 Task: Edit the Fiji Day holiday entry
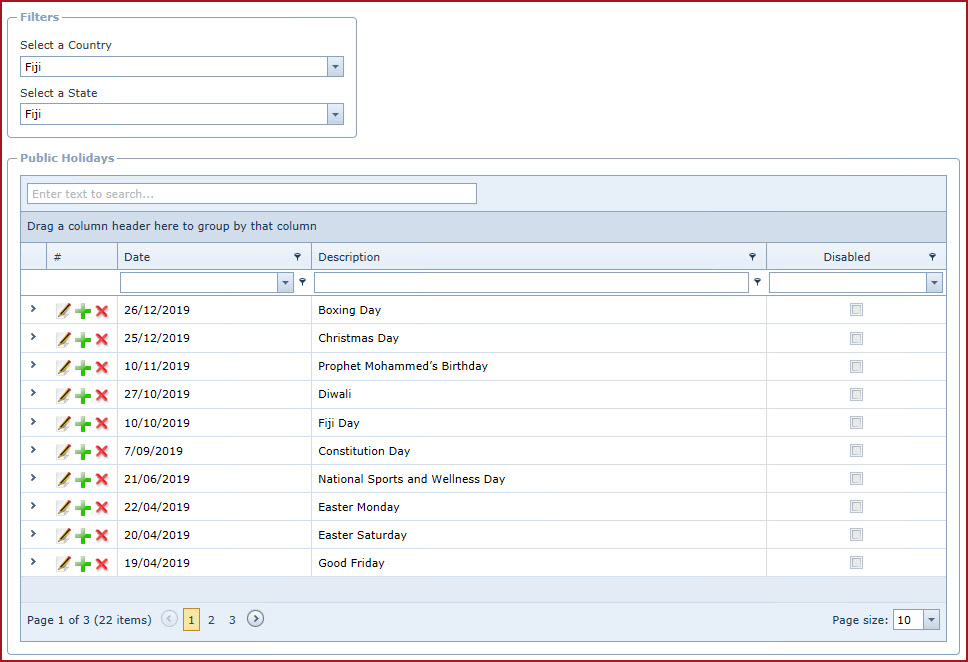pos(64,423)
